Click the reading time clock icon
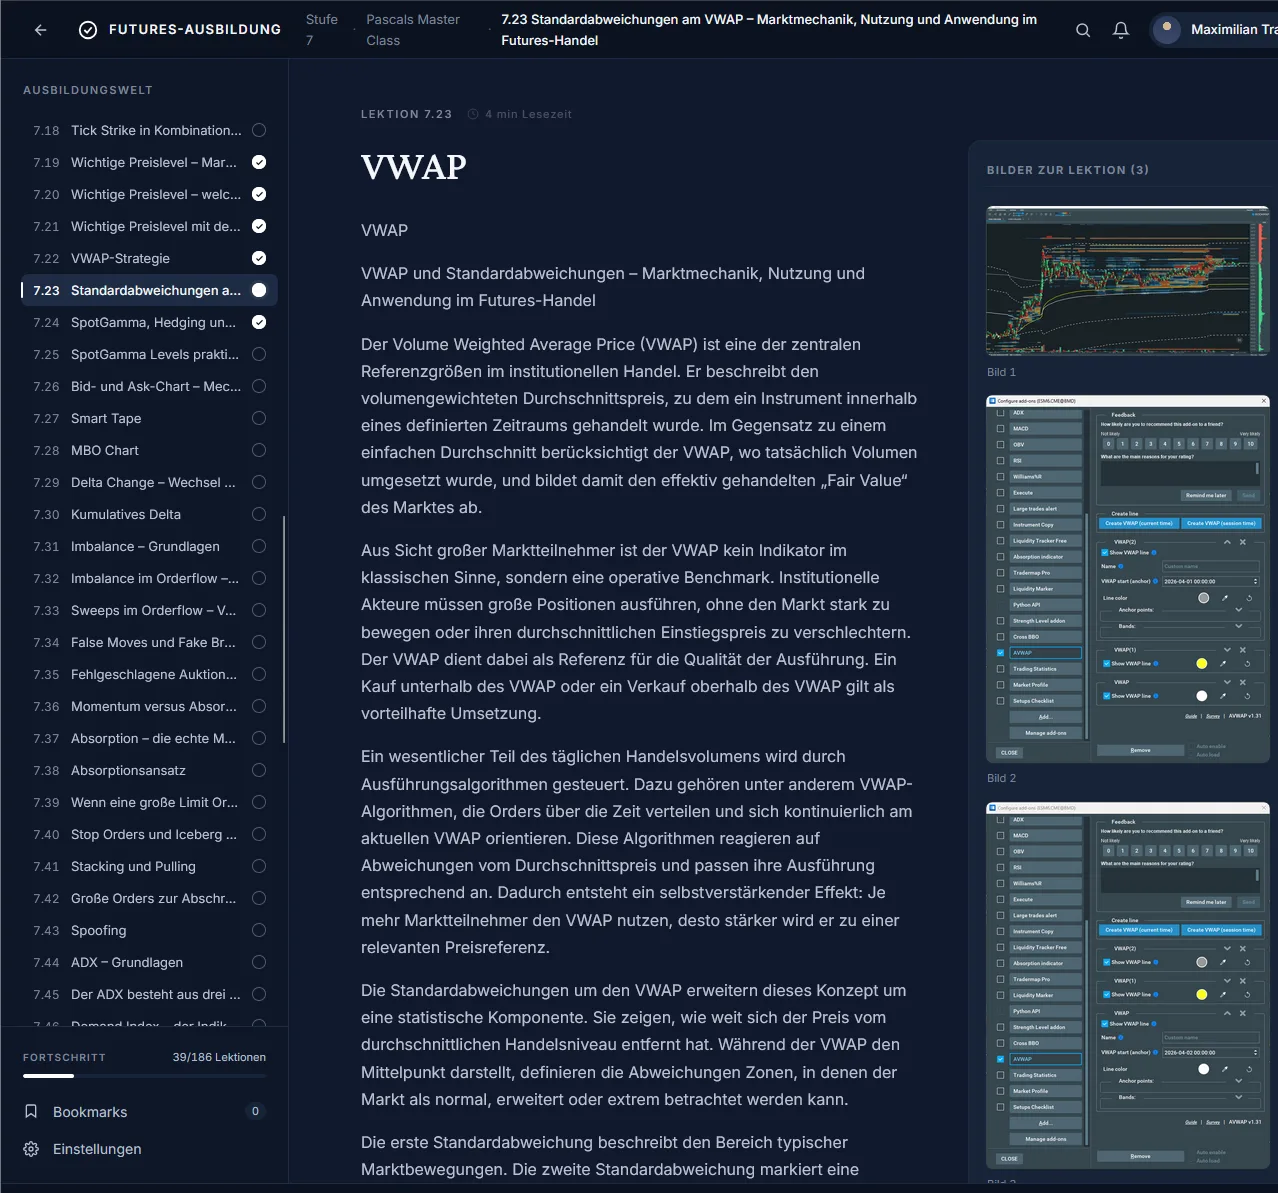1278x1193 pixels. pos(473,114)
